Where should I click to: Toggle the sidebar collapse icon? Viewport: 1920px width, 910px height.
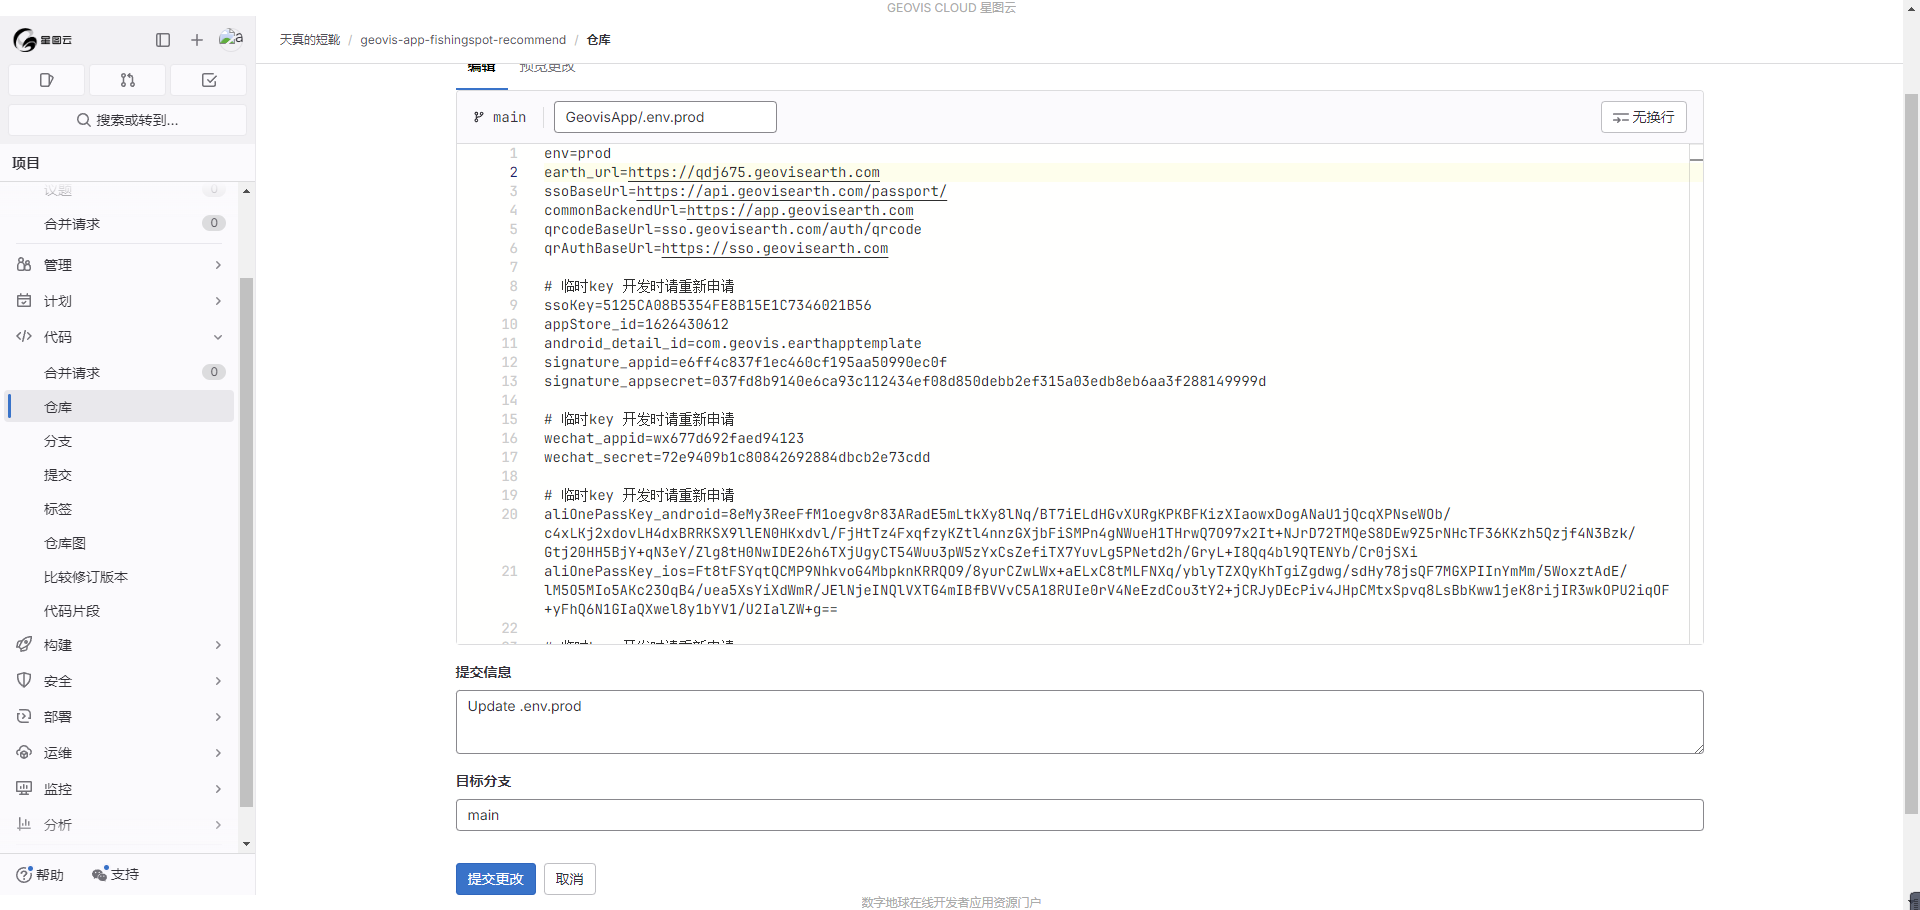[x=163, y=40]
